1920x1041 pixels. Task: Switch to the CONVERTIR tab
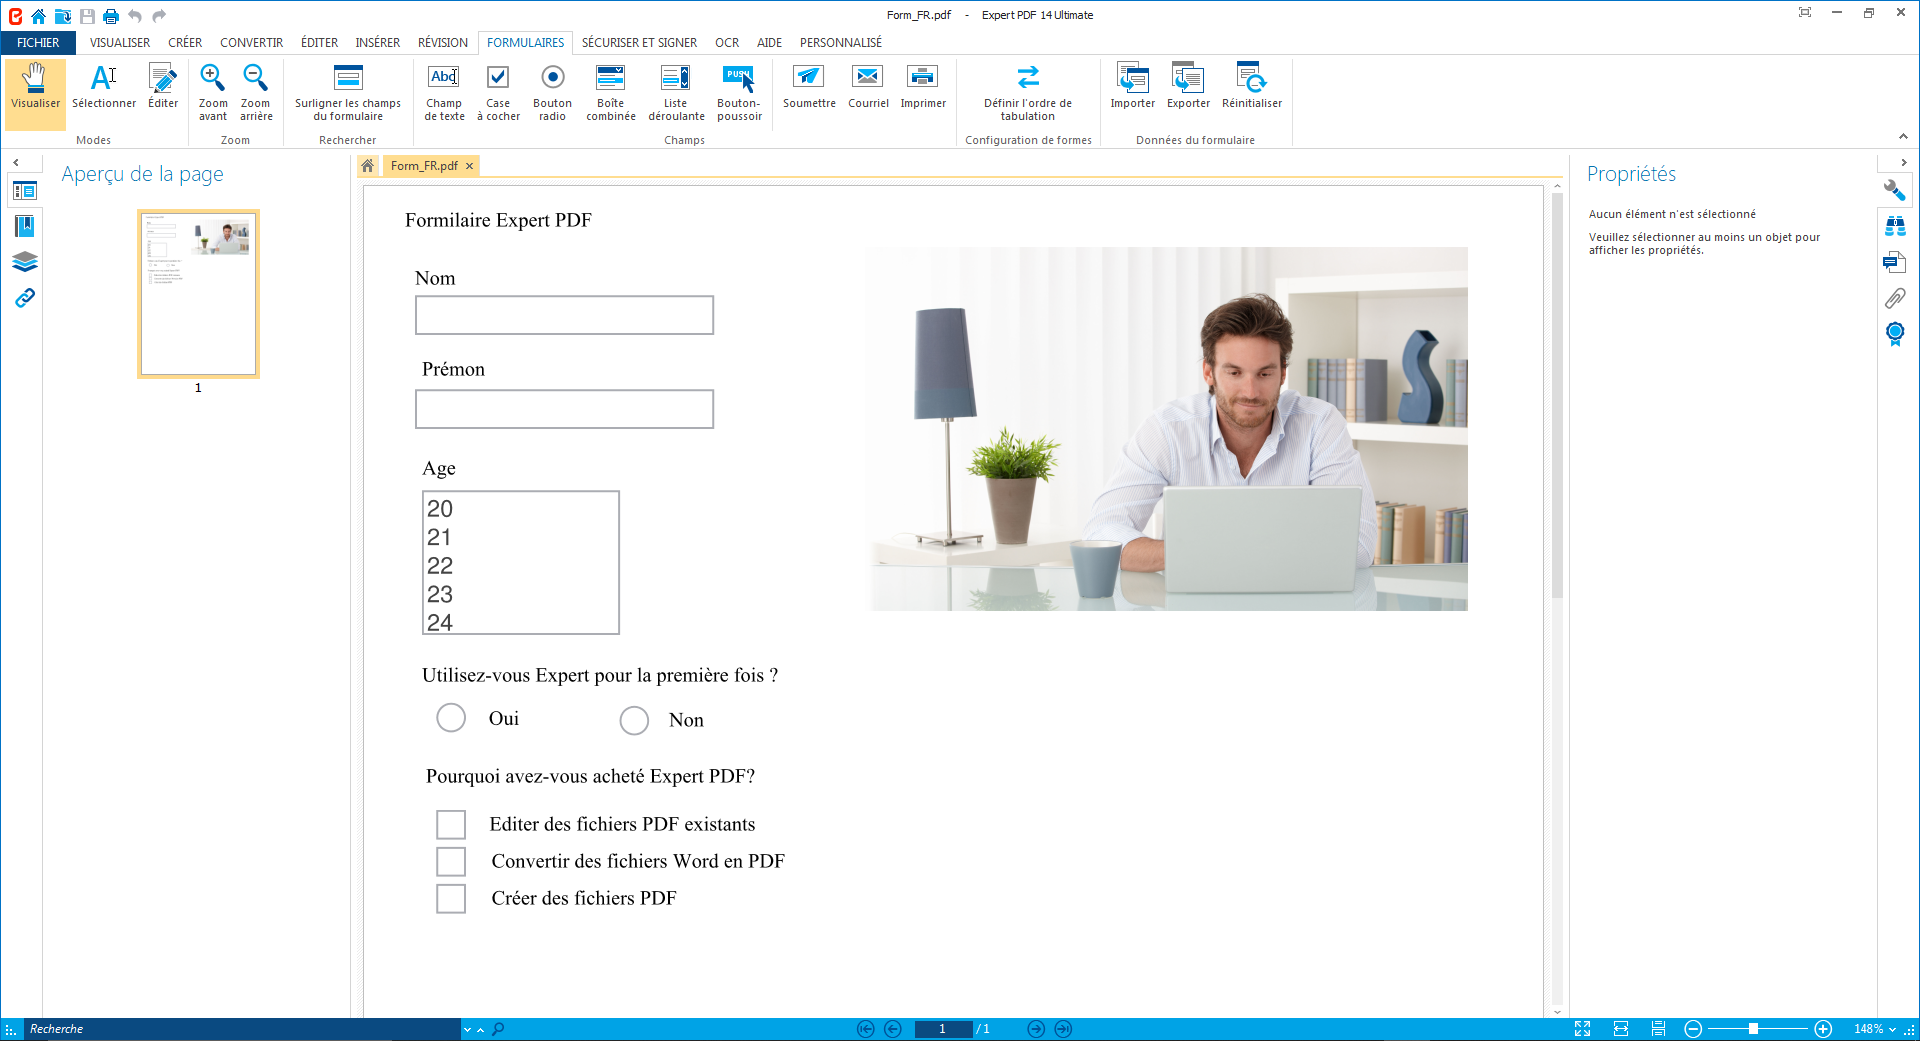(x=252, y=42)
